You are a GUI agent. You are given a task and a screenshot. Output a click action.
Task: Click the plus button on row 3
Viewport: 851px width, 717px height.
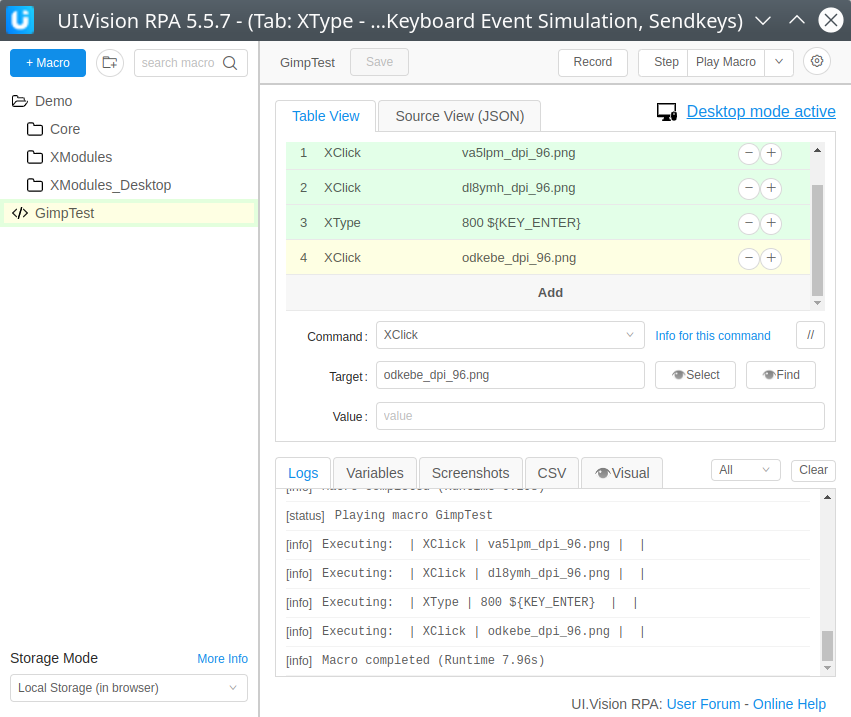pyautogui.click(x=771, y=224)
